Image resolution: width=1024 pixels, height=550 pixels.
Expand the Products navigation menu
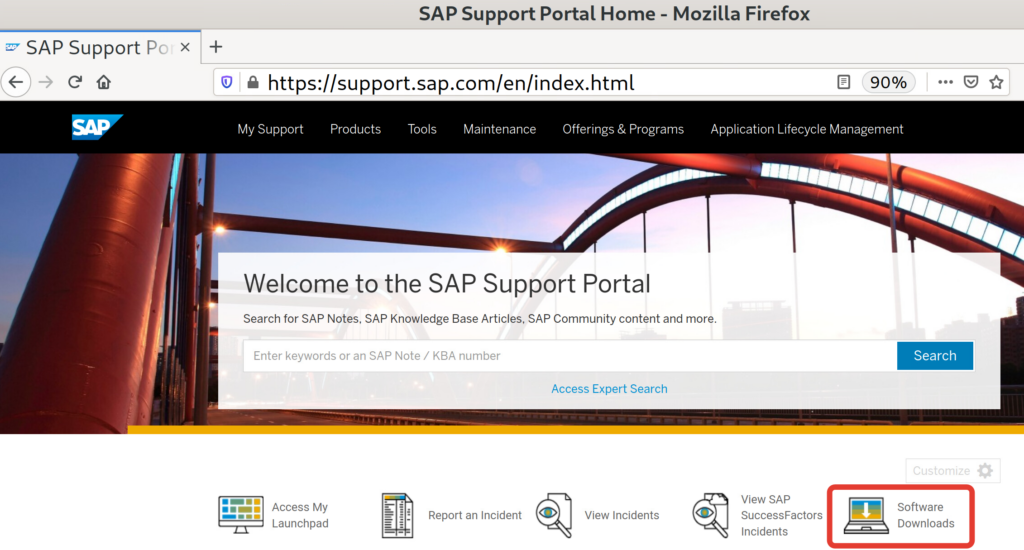pyautogui.click(x=355, y=129)
